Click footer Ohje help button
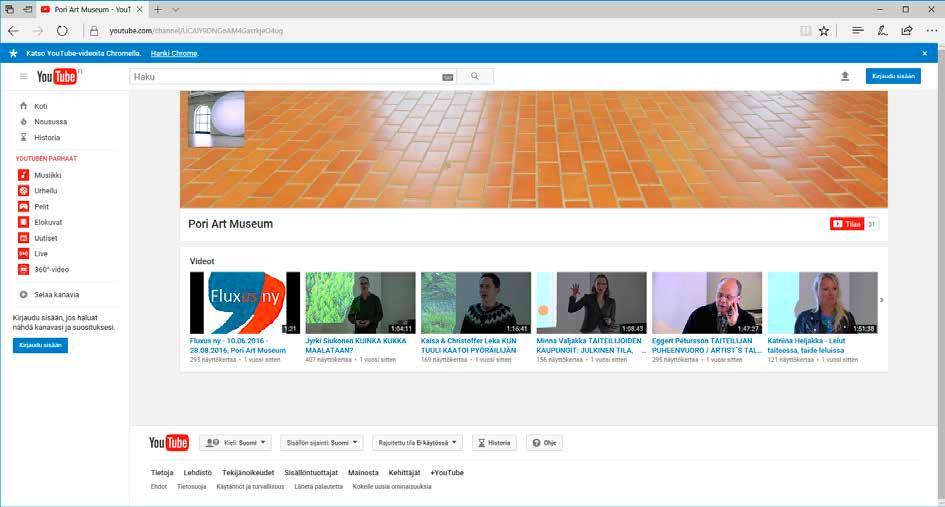This screenshot has width=945, height=507. coord(544,442)
